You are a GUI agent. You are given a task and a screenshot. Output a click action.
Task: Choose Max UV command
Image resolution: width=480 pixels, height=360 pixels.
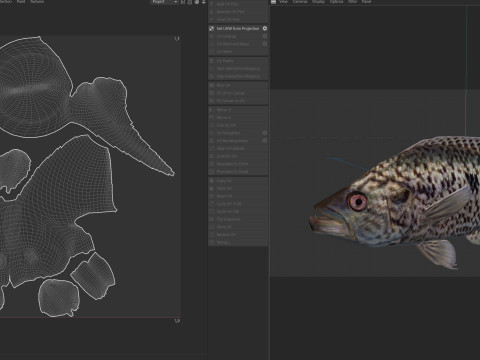tap(238, 85)
